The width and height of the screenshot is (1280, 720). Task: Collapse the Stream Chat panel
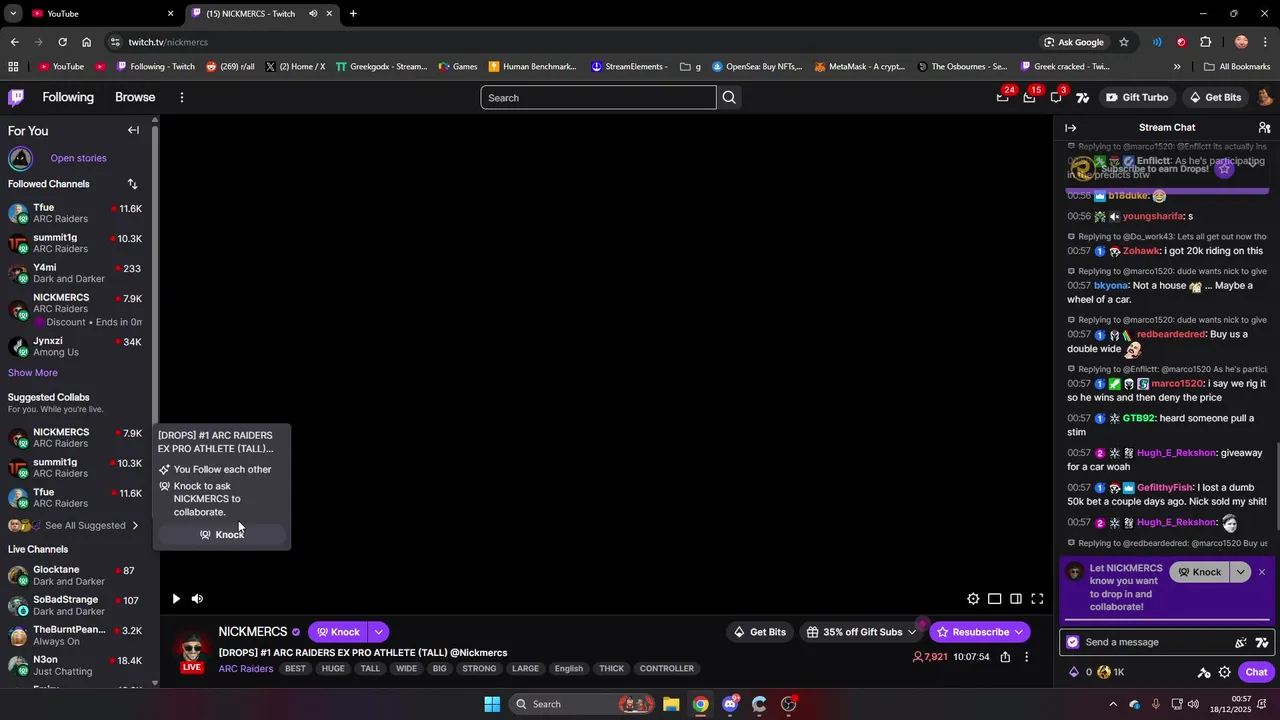(1070, 128)
